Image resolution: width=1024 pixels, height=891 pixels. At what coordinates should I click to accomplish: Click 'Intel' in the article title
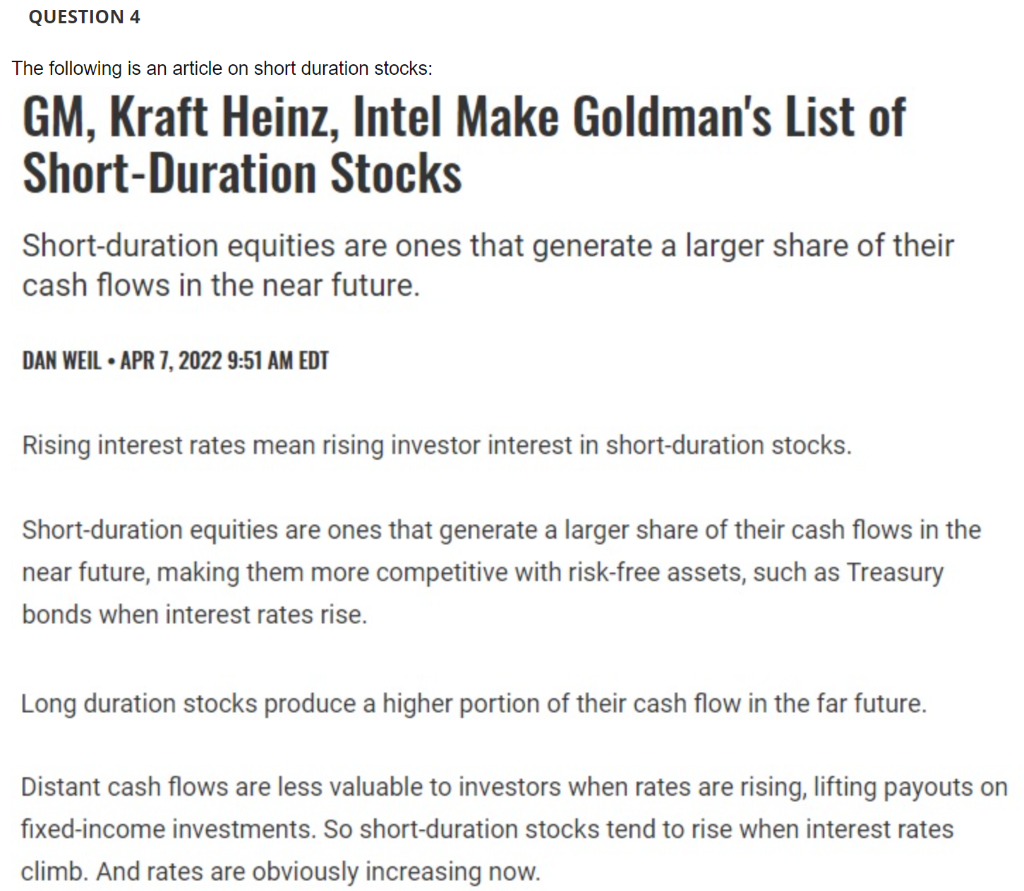click(x=399, y=117)
